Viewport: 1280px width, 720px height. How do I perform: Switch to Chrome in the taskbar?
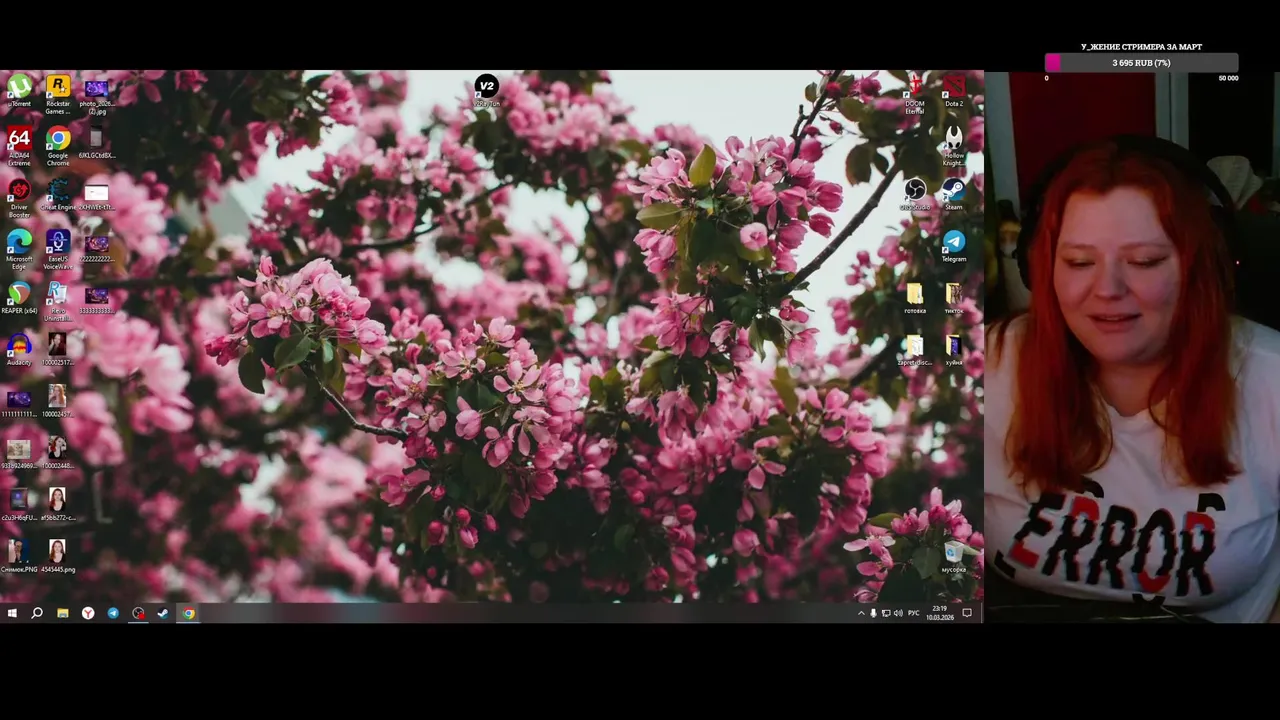188,613
